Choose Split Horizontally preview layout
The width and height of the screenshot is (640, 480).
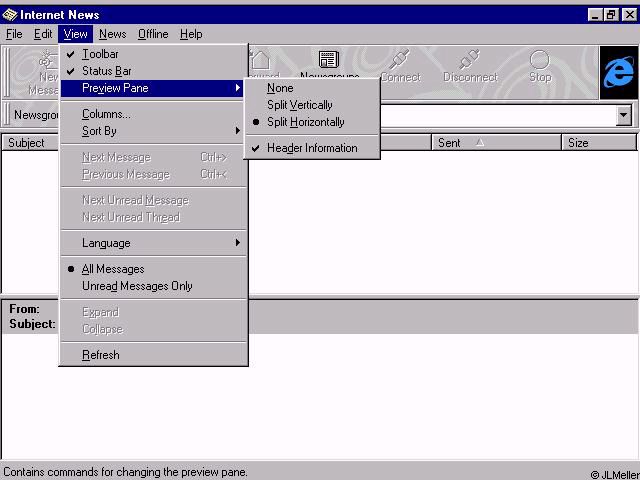312,122
